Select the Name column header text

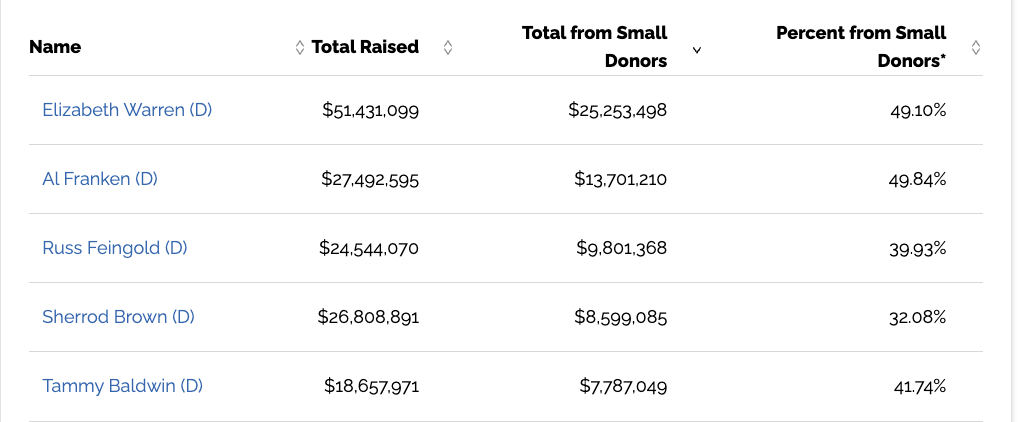point(55,47)
